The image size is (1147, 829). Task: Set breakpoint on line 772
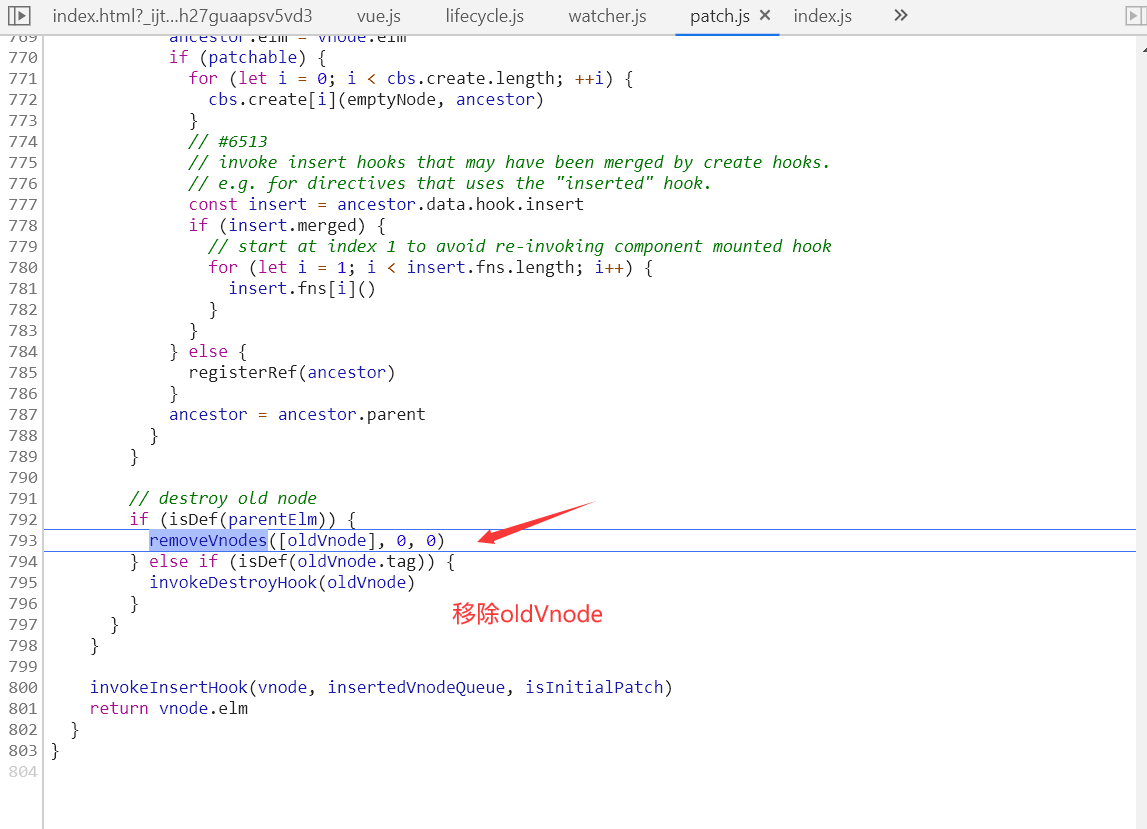click(23, 100)
